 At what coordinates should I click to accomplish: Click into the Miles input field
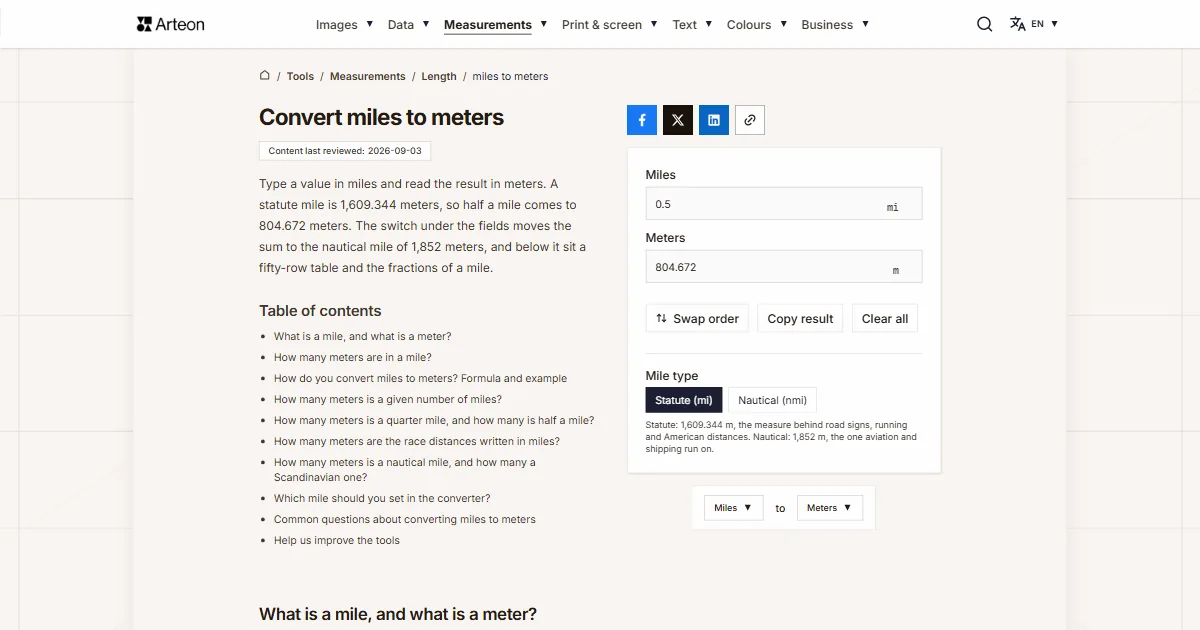tap(784, 204)
